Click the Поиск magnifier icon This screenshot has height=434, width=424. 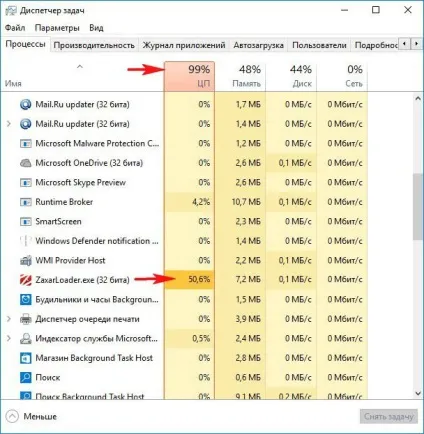[x=26, y=377]
